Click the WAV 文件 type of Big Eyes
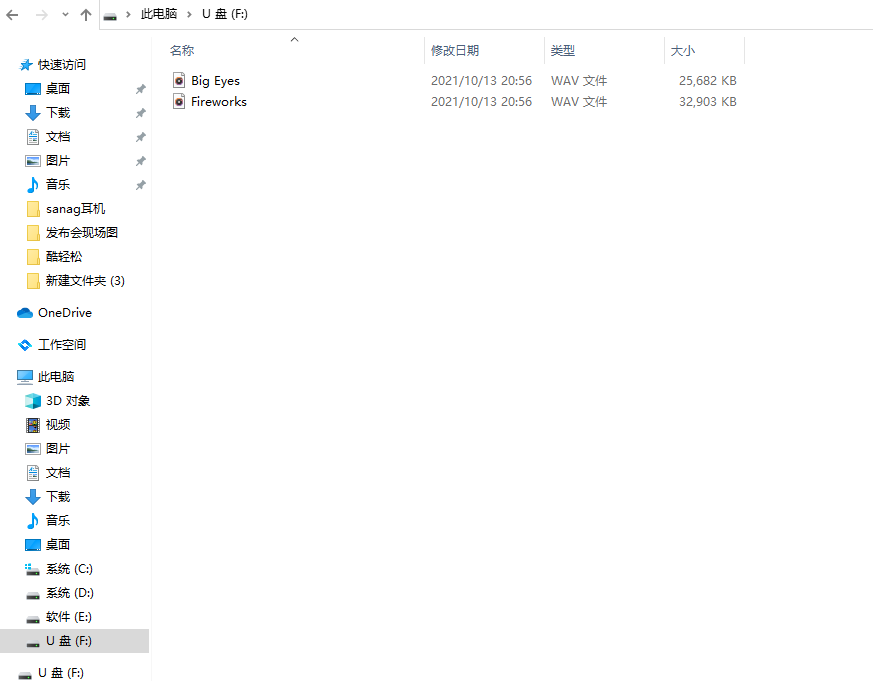The image size is (873, 681). tap(579, 81)
